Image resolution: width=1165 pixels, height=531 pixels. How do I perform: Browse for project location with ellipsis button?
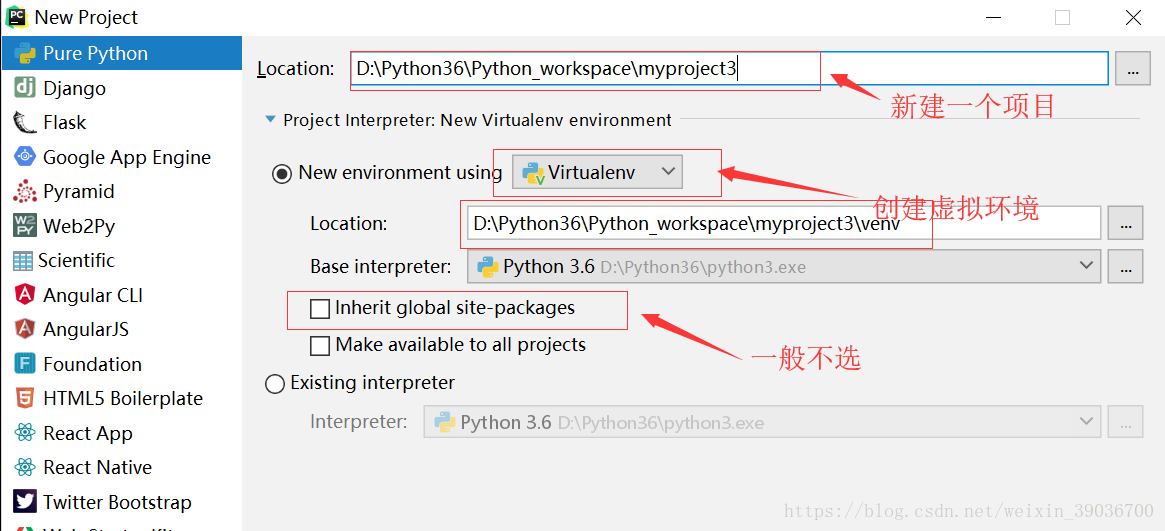pos(1133,69)
